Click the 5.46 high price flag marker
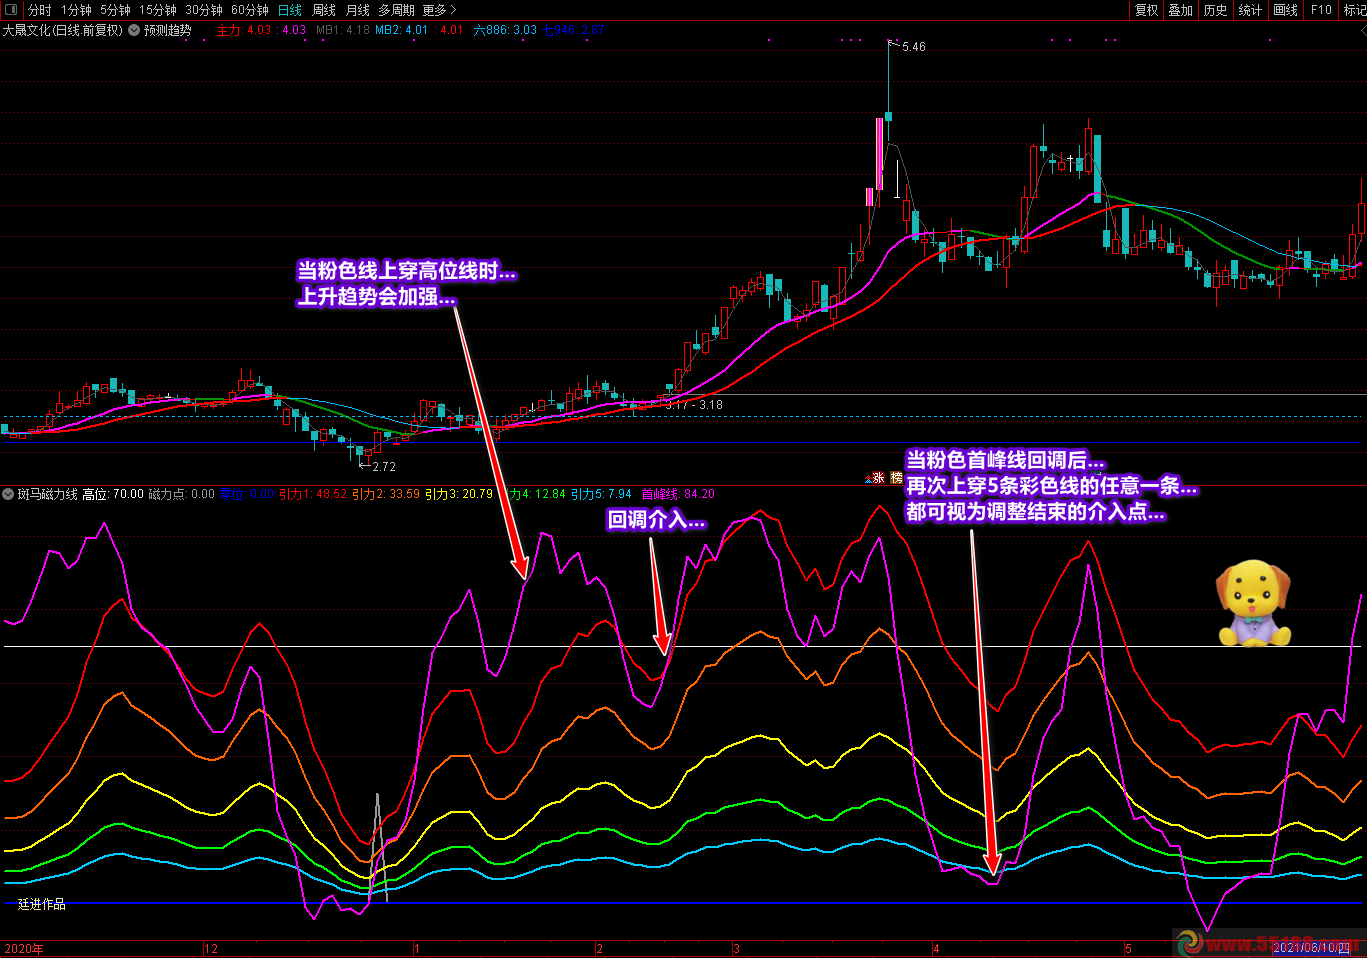 pyautogui.click(x=912, y=47)
